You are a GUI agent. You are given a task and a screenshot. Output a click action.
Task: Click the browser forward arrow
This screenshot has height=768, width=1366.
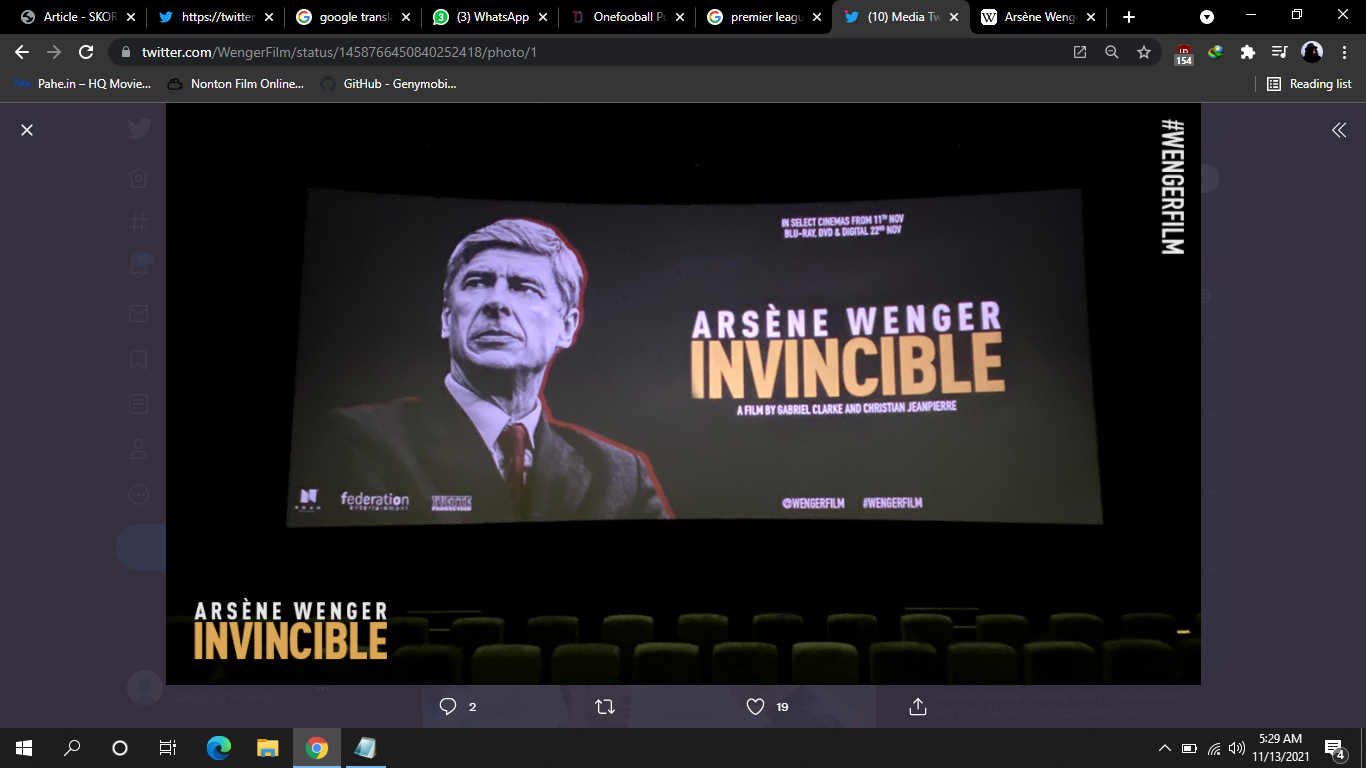54,52
